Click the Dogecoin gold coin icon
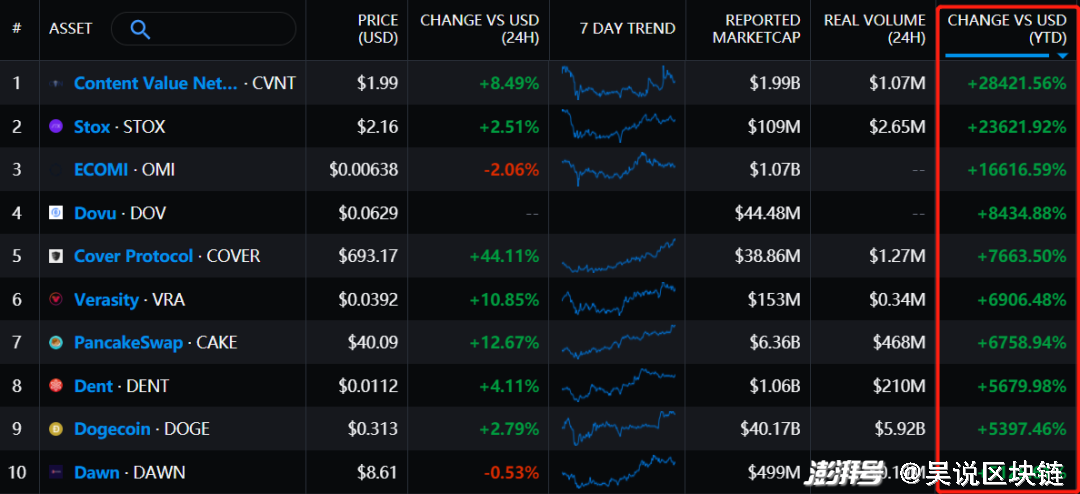Image resolution: width=1080 pixels, height=494 pixels. coord(57,429)
